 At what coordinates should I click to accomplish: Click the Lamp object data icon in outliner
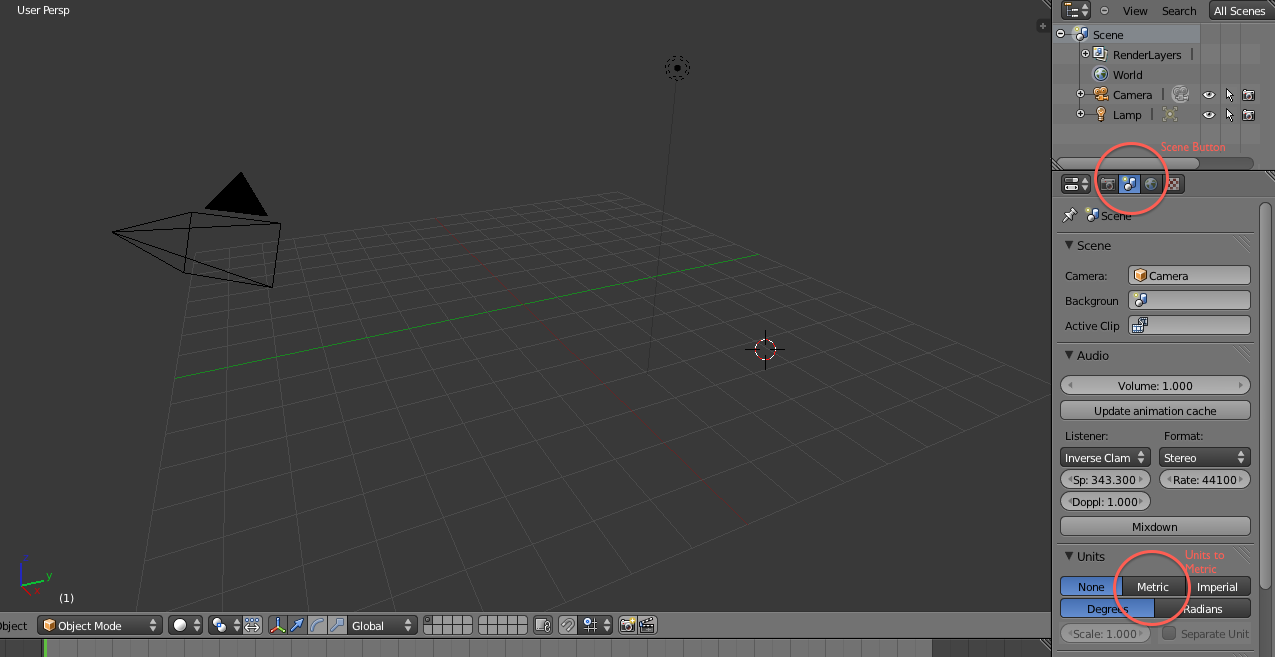1170,114
